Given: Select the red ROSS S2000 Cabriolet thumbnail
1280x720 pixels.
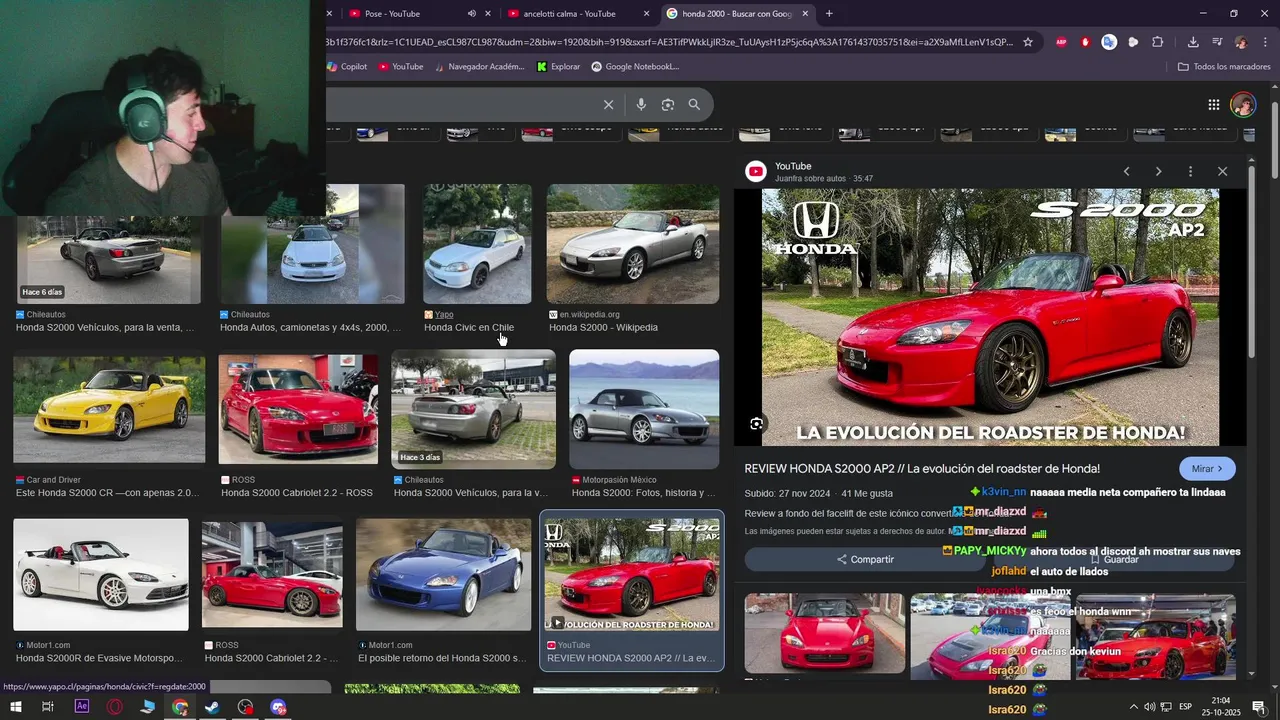Looking at the screenshot, I should pos(298,409).
